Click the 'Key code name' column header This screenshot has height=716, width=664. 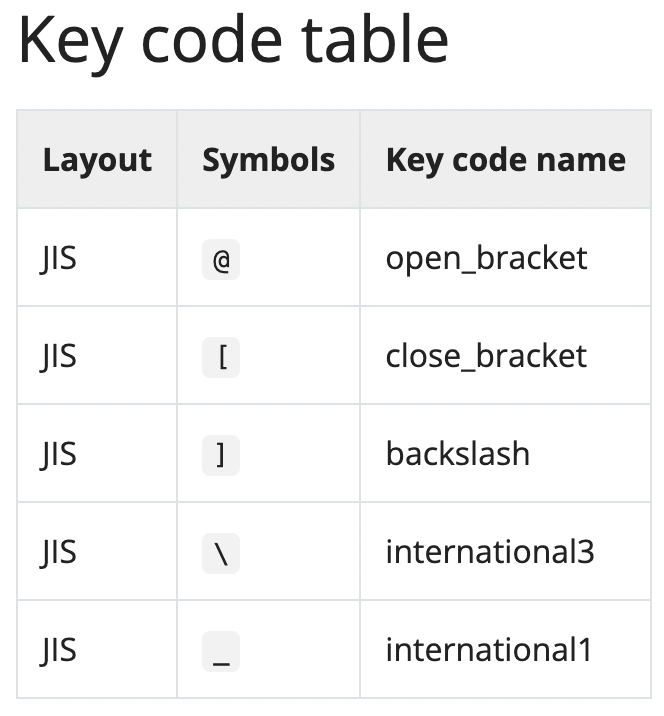pyautogui.click(x=505, y=160)
